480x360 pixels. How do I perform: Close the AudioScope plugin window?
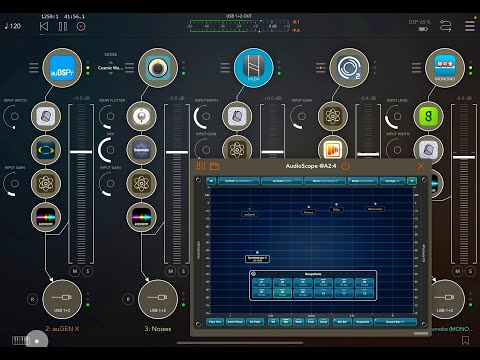(x=421, y=166)
